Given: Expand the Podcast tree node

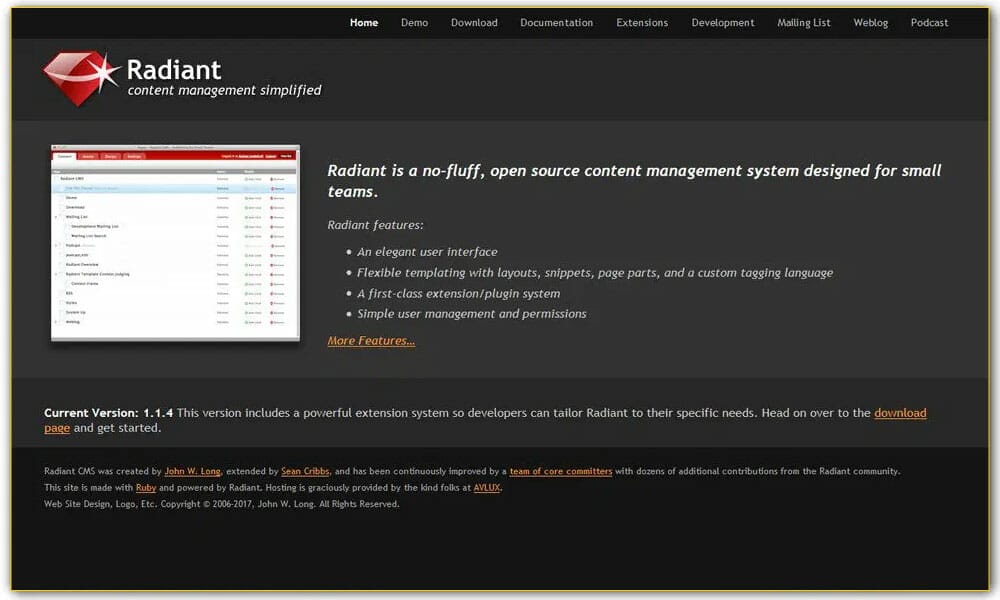Looking at the screenshot, I should 57,246.
